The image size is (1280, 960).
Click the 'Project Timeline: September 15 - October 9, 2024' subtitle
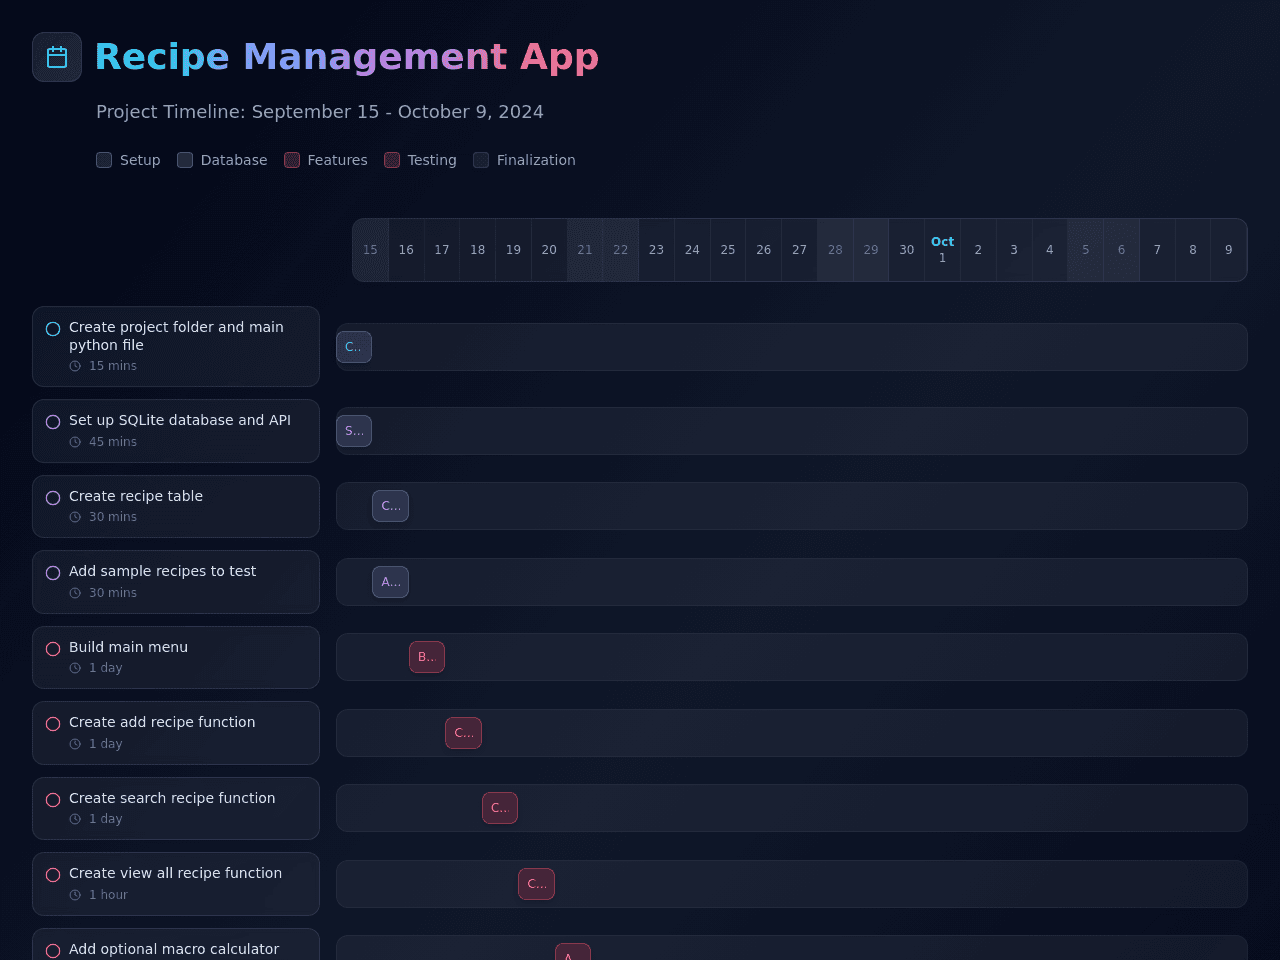[320, 112]
